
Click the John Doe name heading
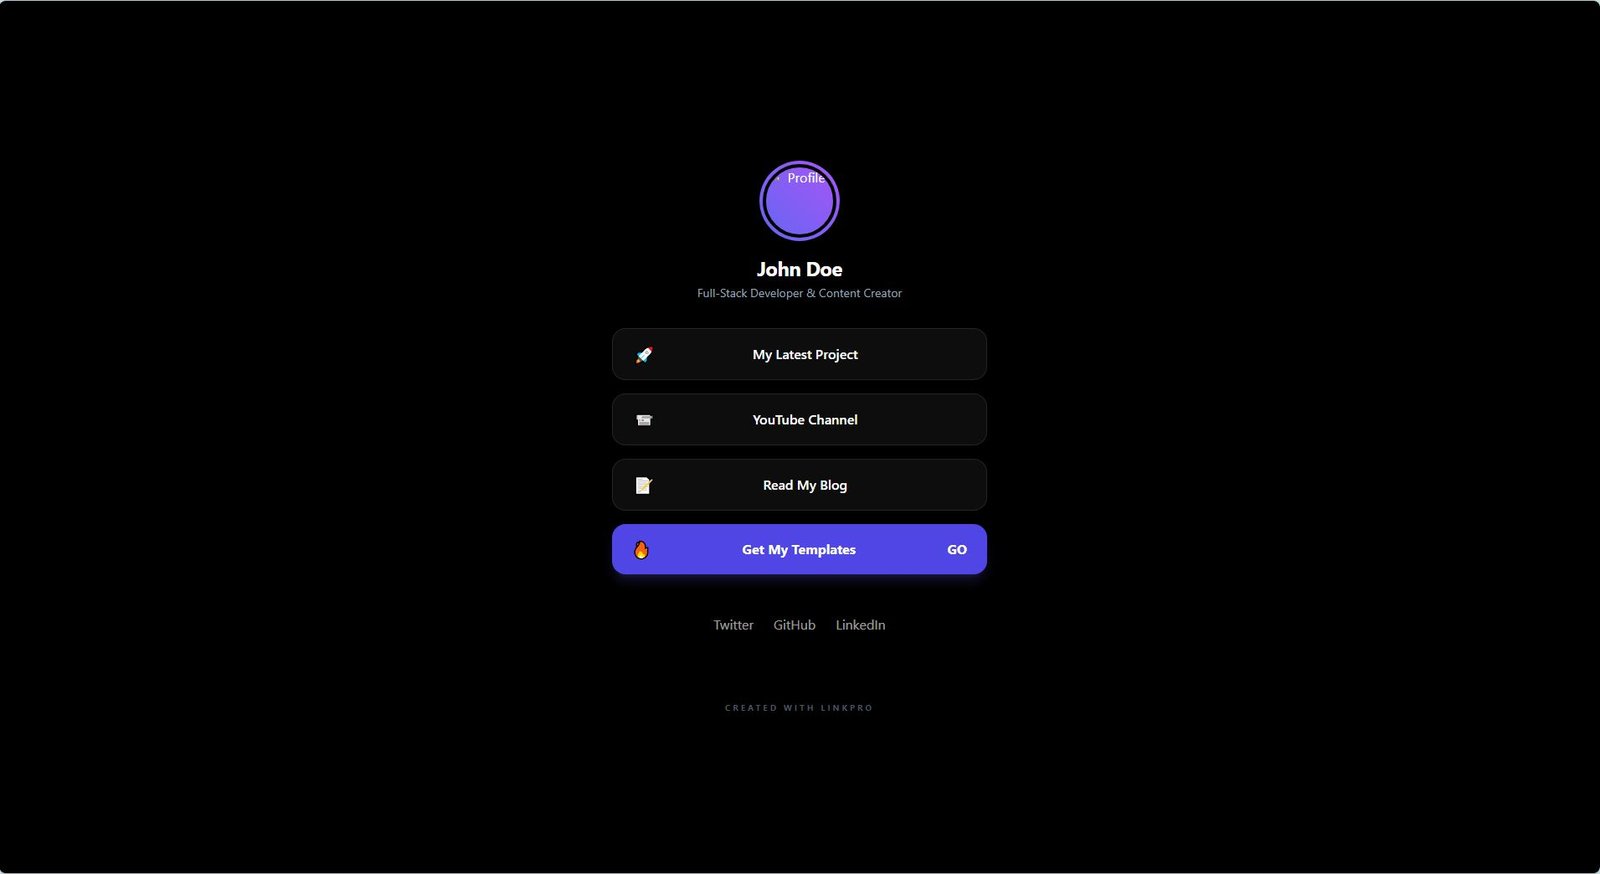(x=799, y=269)
